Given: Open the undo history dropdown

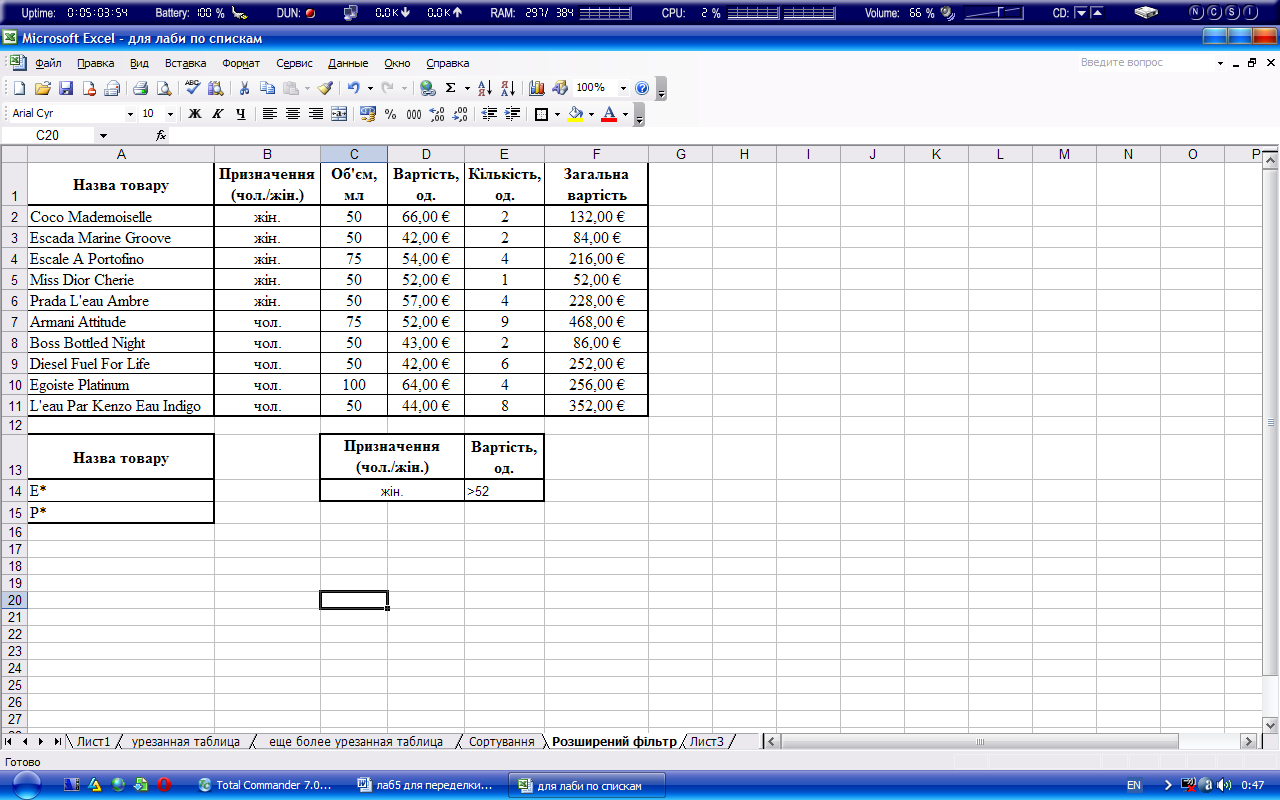Looking at the screenshot, I should point(370,88).
